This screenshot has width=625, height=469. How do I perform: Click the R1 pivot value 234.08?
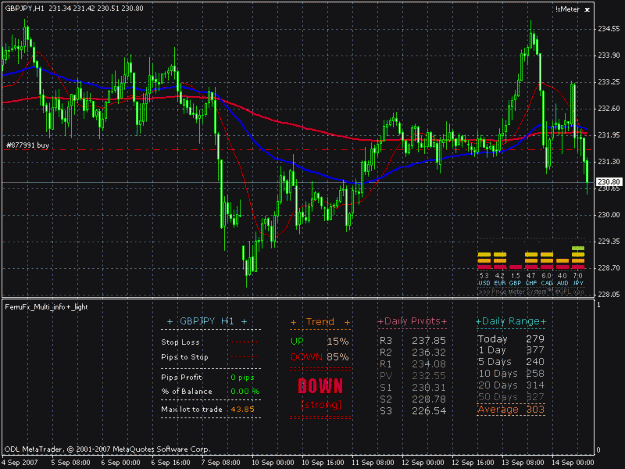428,364
